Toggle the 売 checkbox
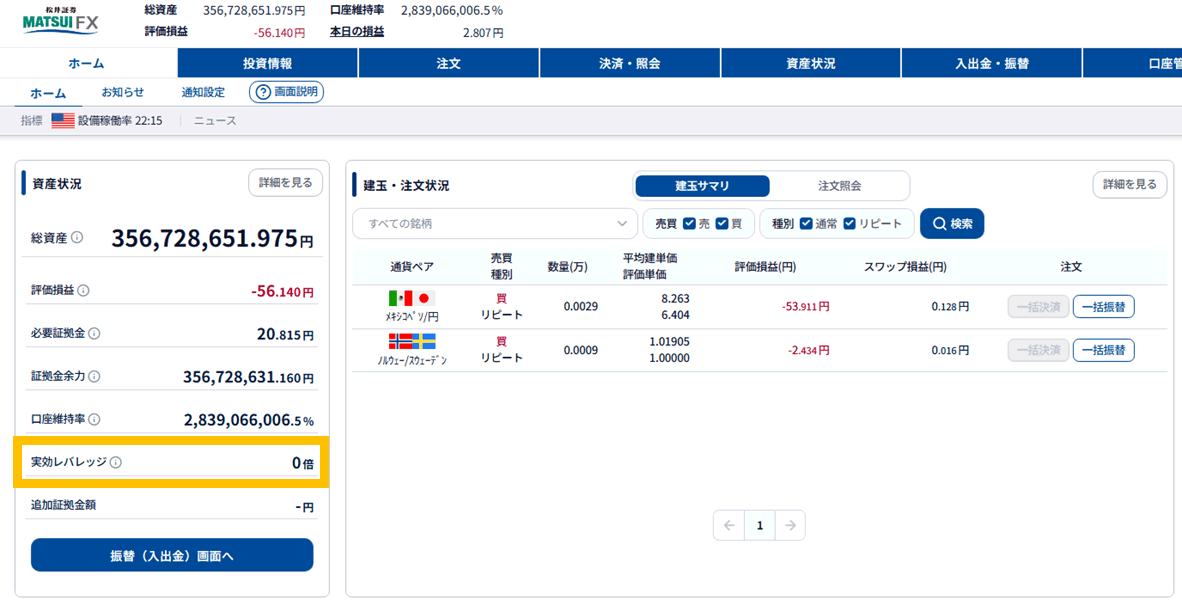Viewport: 1182px width, 600px height. 689,224
